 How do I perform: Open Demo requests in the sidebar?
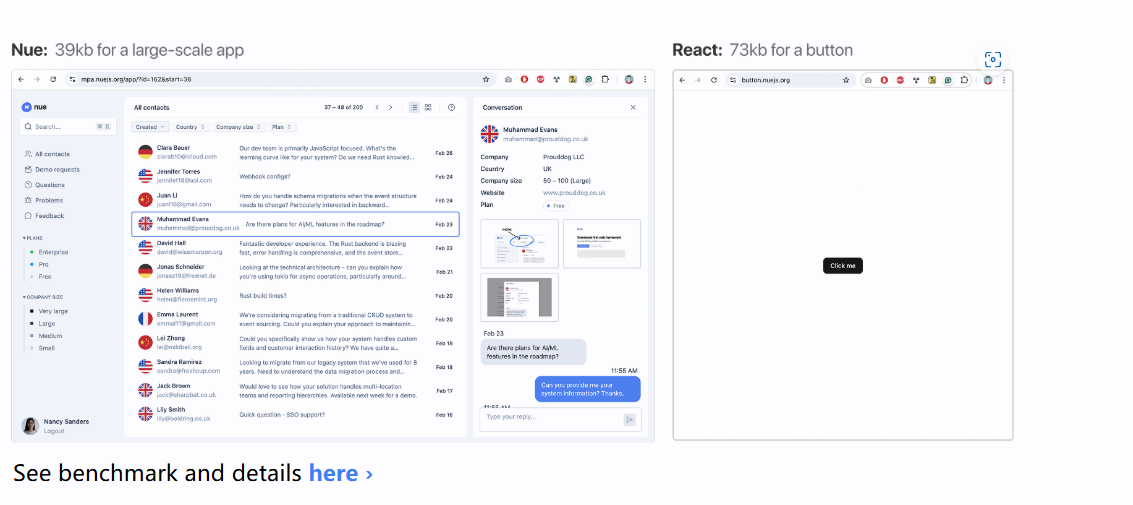(56, 169)
